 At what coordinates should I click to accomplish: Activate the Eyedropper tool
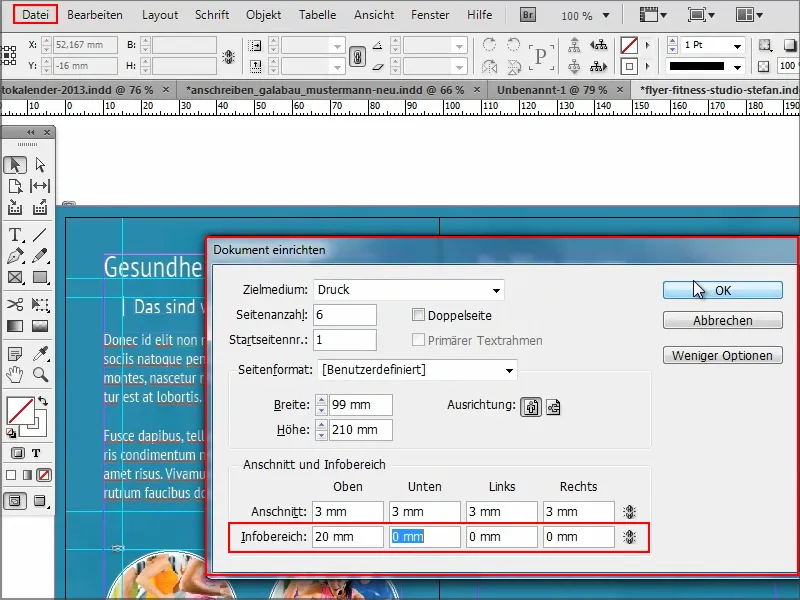point(40,353)
